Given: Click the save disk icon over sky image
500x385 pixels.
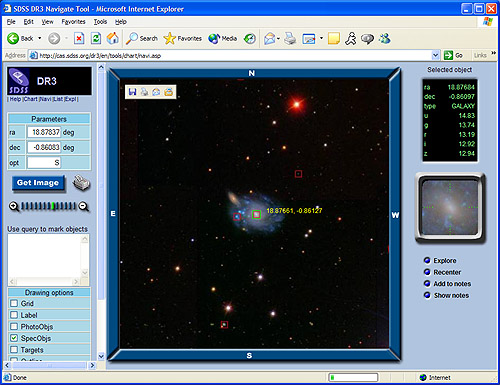Looking at the screenshot, I should tap(133, 92).
